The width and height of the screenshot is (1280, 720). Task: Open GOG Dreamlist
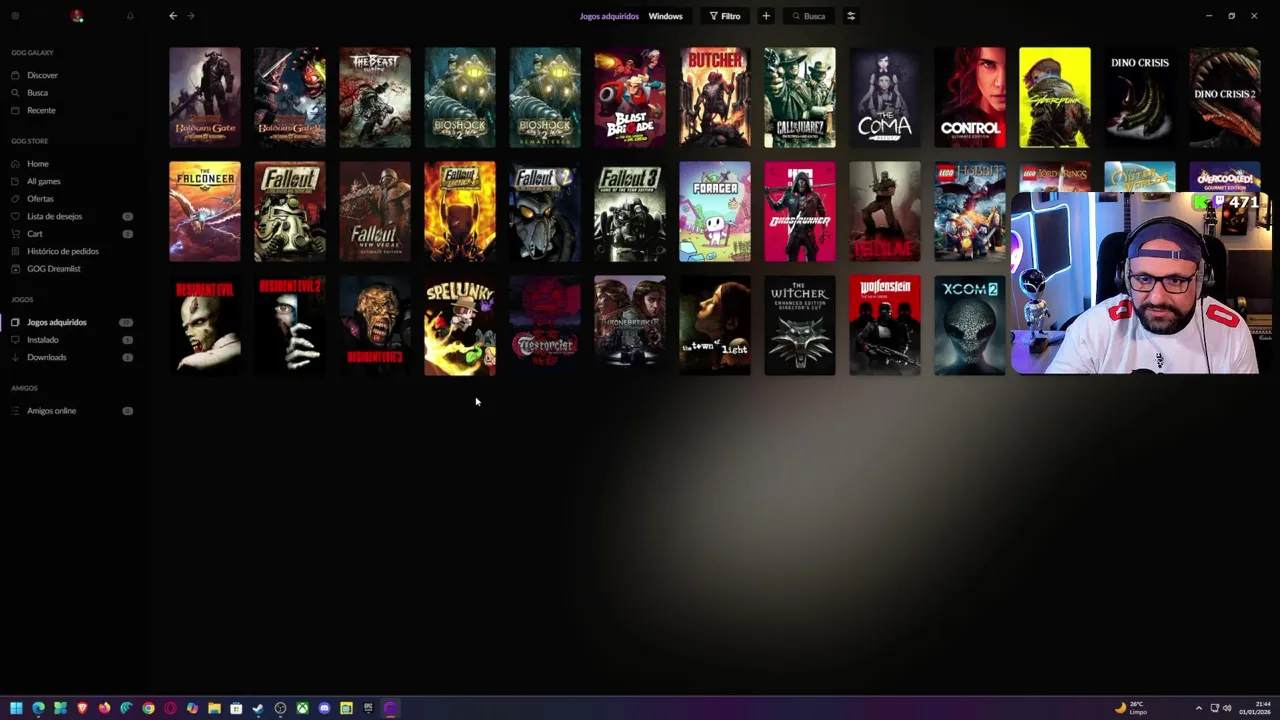(53, 269)
